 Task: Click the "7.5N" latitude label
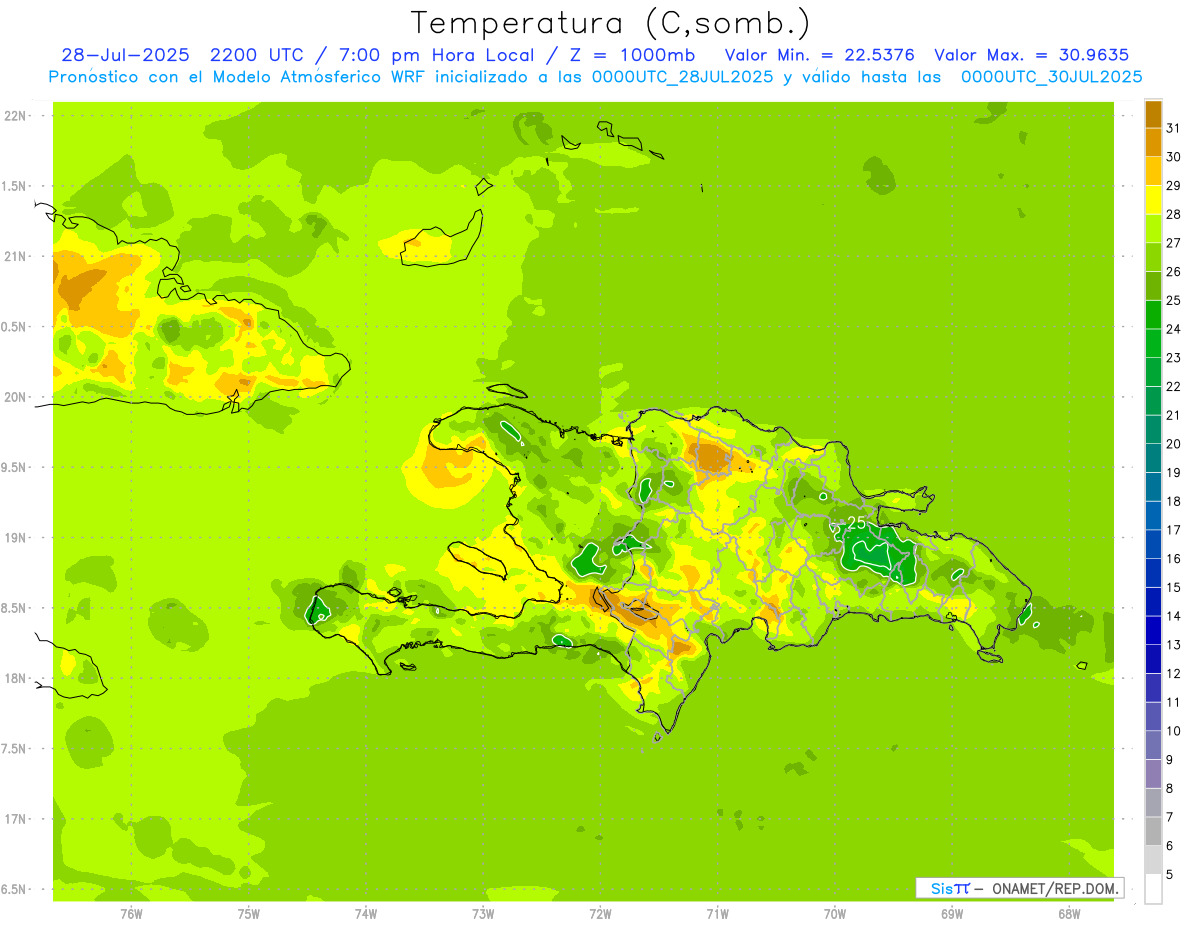click(15, 749)
